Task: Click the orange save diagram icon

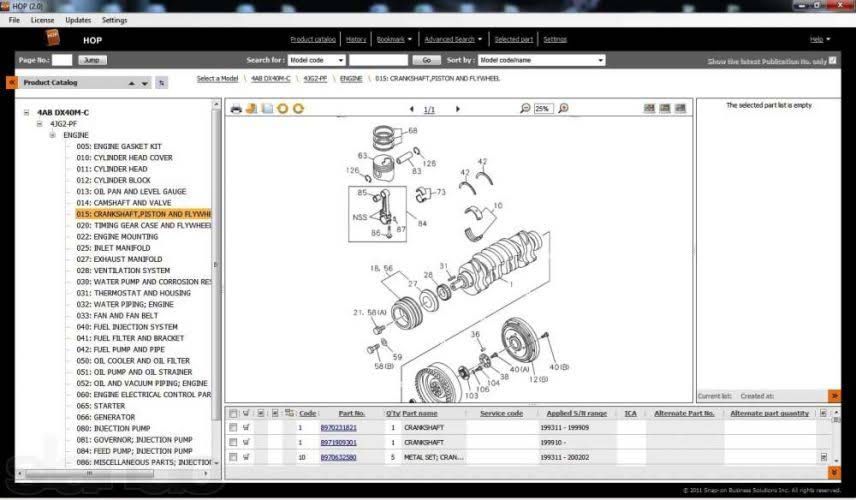Action: pyautogui.click(x=251, y=109)
